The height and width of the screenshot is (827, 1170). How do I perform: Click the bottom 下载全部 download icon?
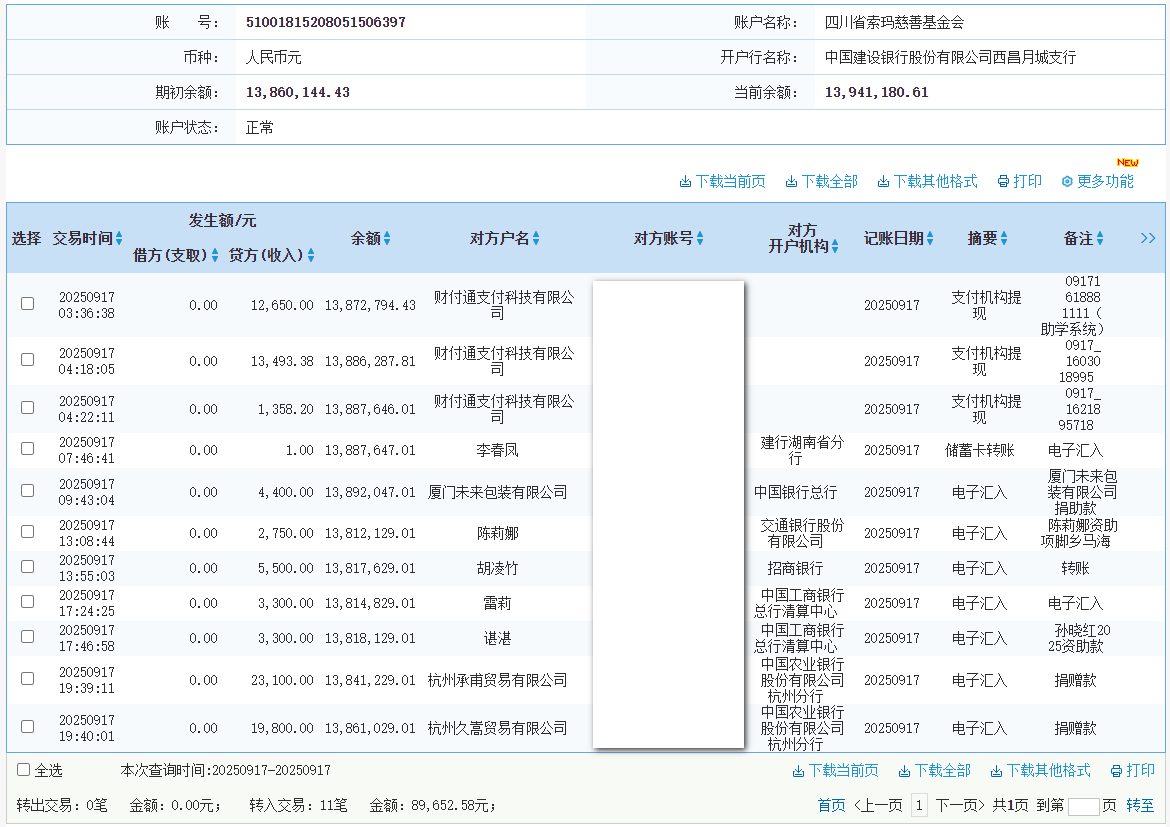click(x=904, y=771)
